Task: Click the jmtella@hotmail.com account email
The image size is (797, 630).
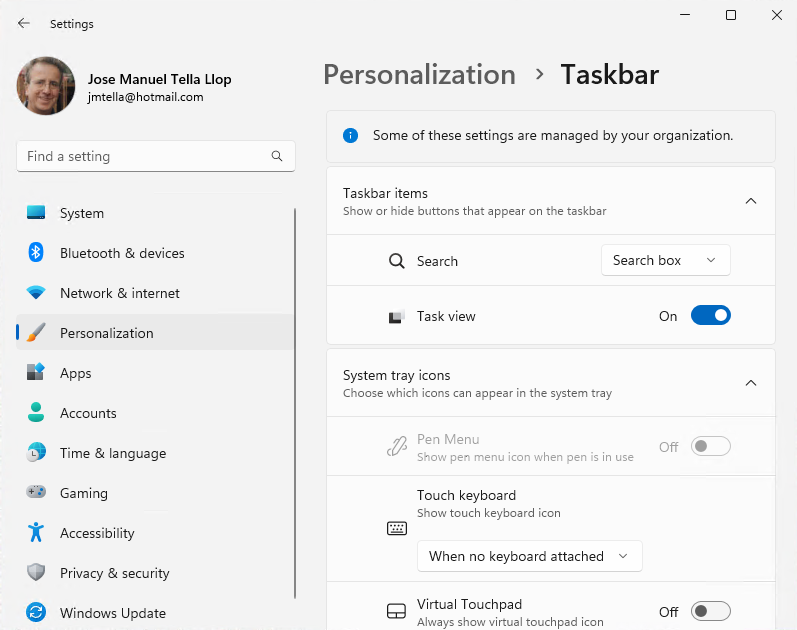Action: [145, 97]
